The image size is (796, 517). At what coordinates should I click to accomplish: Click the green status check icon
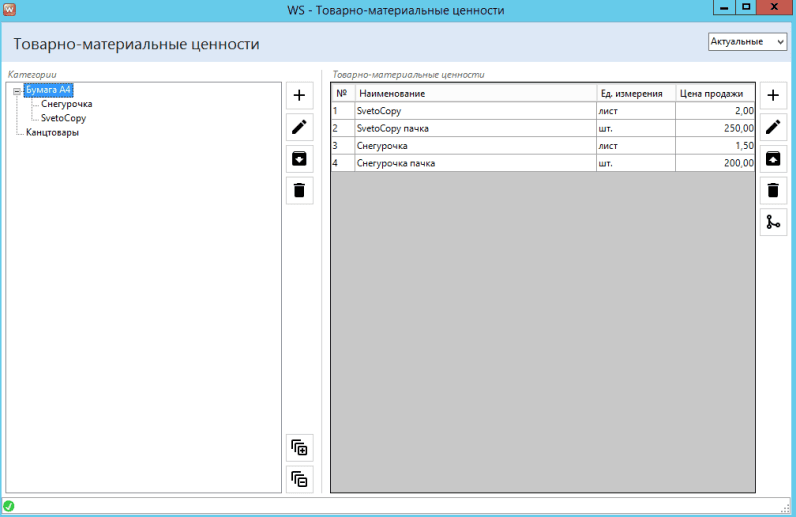9,506
